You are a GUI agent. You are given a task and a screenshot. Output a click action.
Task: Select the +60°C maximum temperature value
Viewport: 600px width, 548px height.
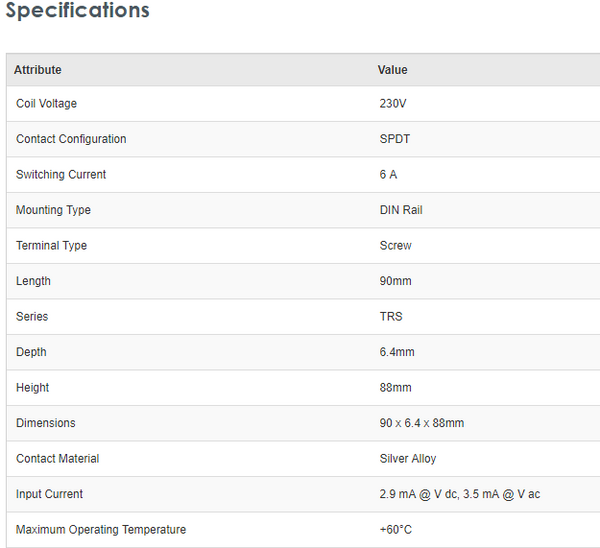click(395, 530)
